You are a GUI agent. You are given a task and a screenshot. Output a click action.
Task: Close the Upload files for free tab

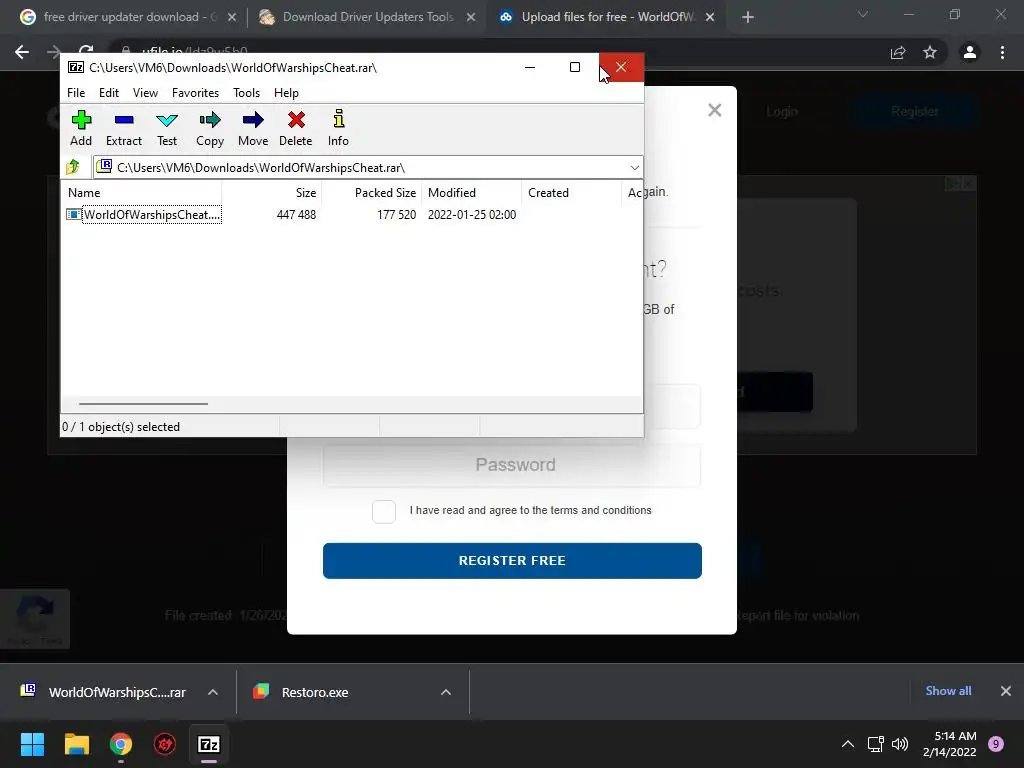tap(711, 17)
